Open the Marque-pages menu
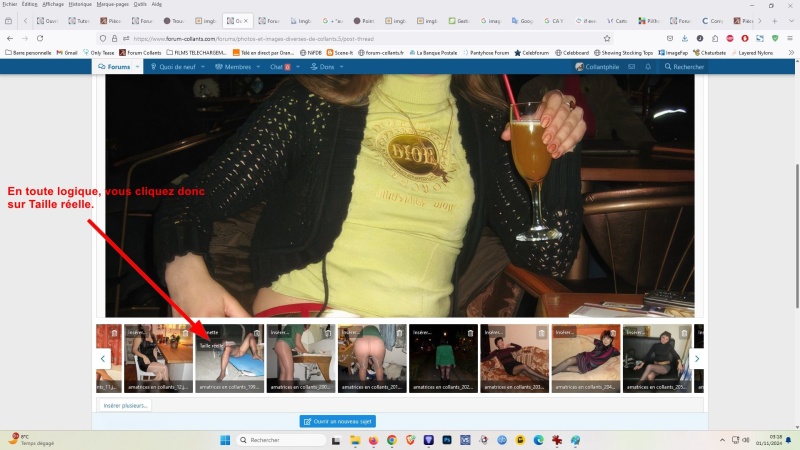The height and width of the screenshot is (450, 800). coord(113,4)
